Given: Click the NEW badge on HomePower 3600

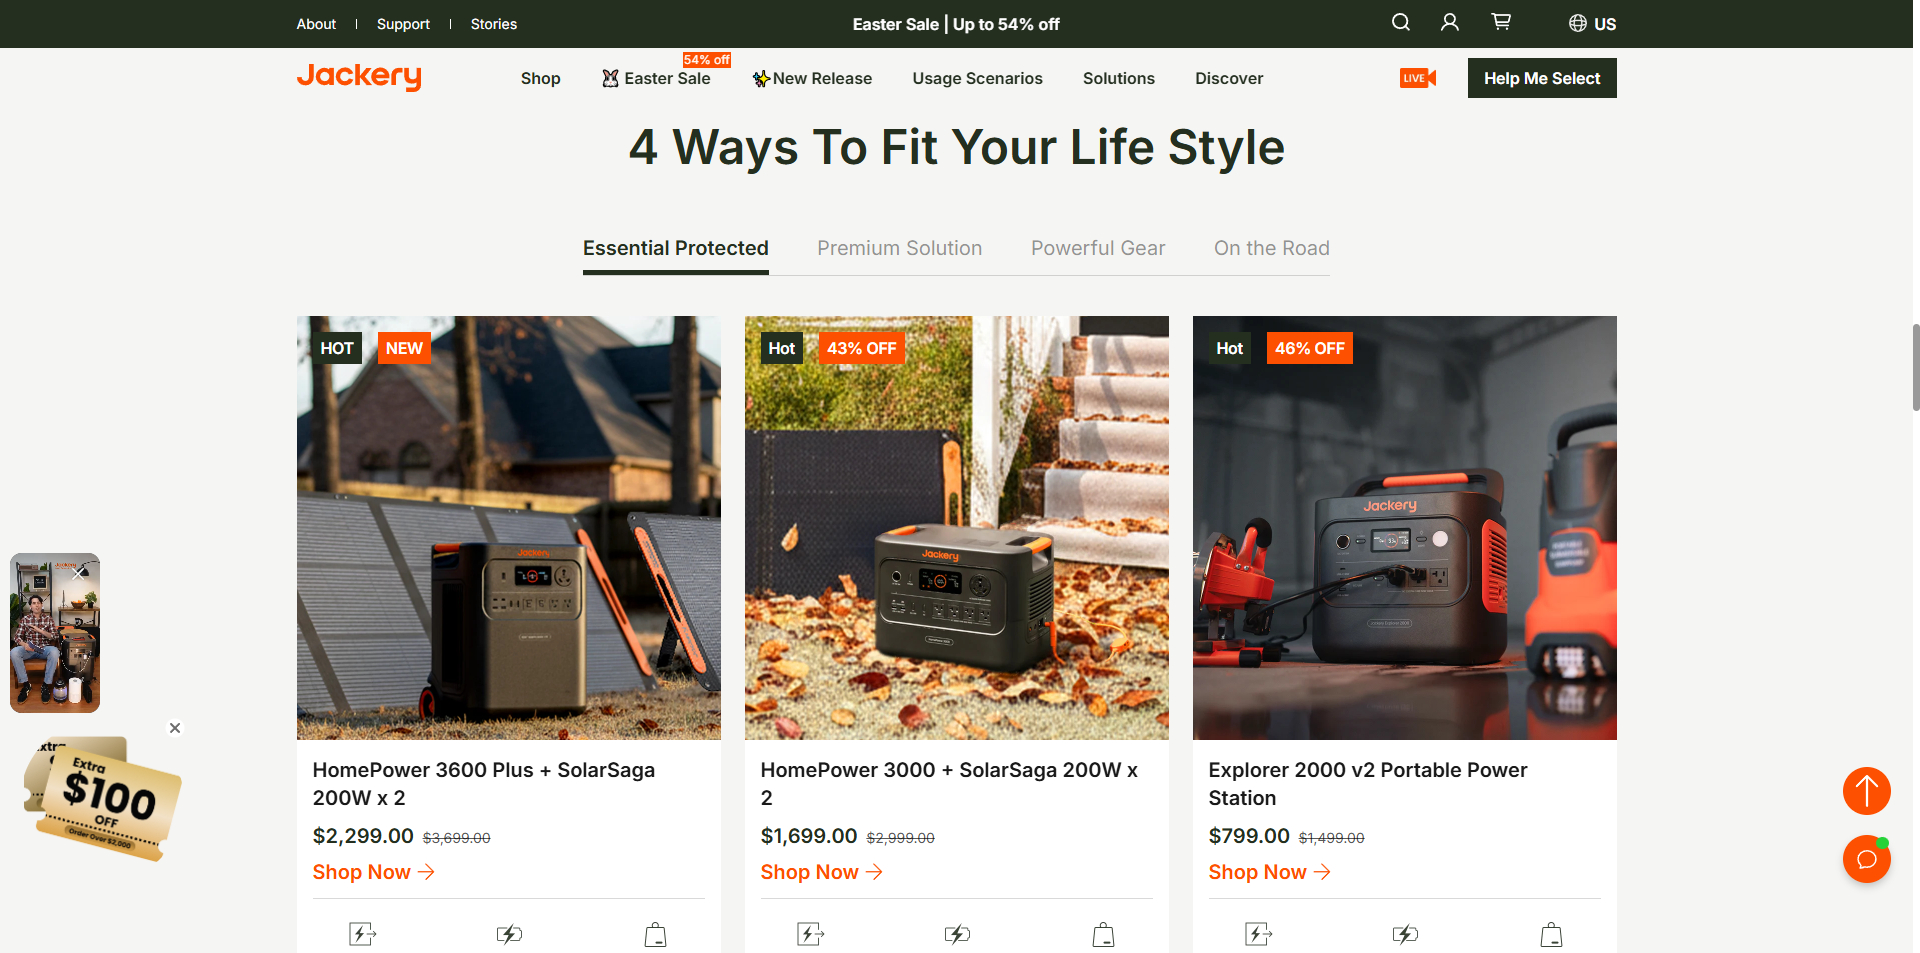Looking at the screenshot, I should pyautogui.click(x=404, y=348).
